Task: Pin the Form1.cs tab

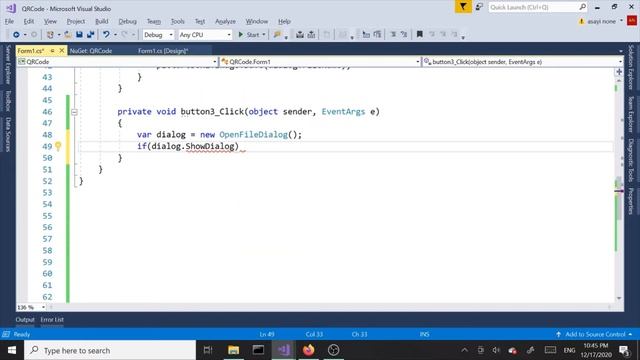Action: [x=52, y=51]
